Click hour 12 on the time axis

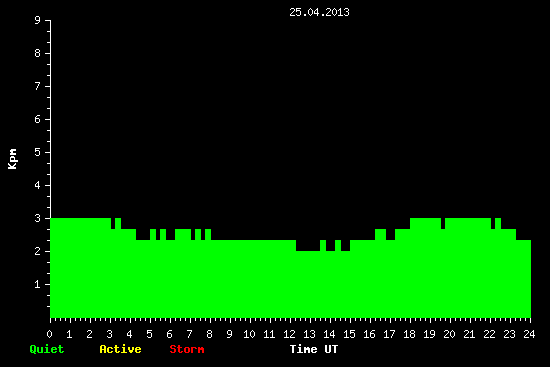[x=289, y=334]
